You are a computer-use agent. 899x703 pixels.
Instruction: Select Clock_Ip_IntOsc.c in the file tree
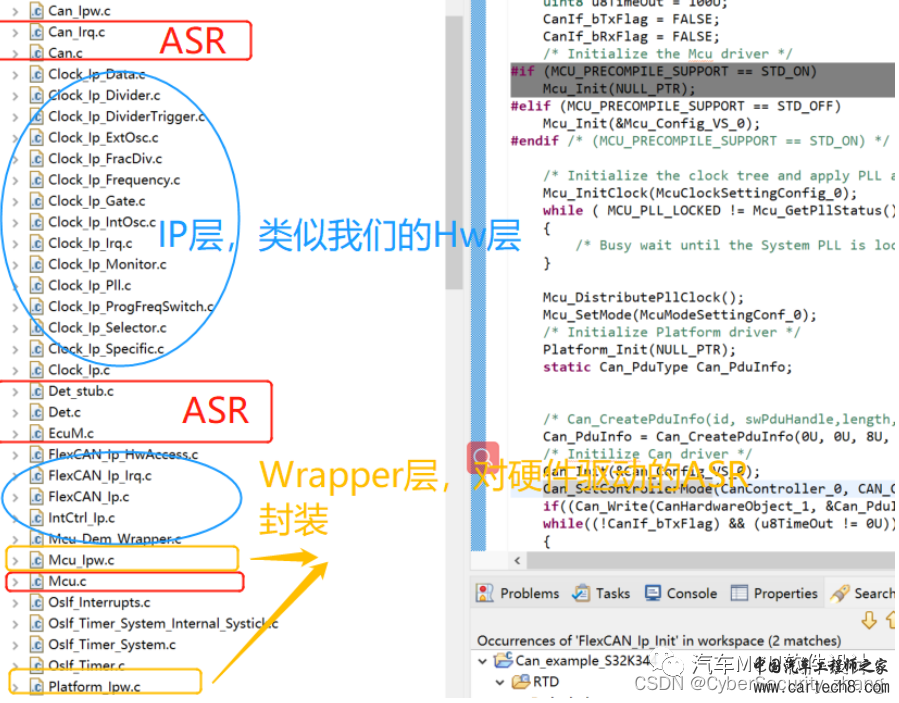pos(102,222)
